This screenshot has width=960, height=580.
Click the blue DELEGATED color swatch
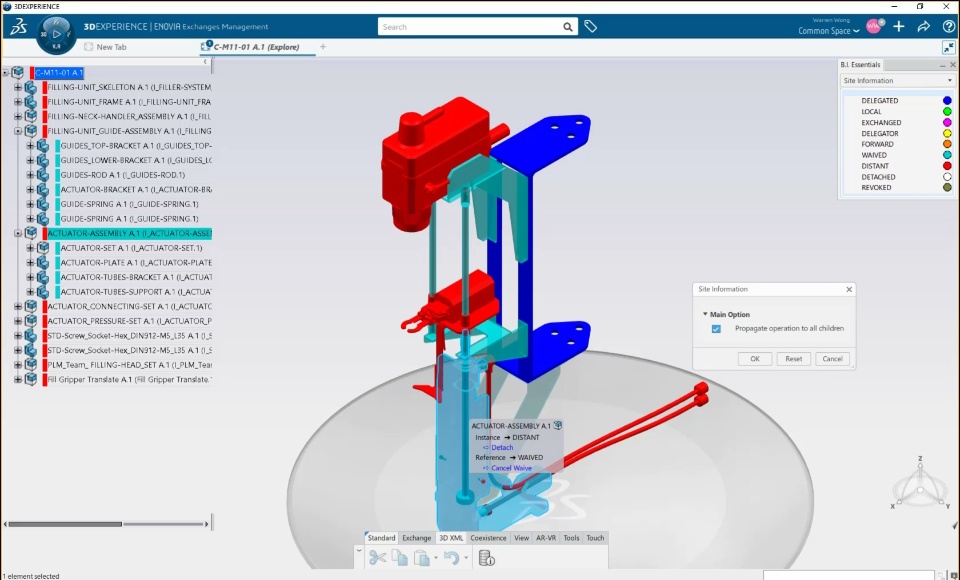pyautogui.click(x=947, y=100)
